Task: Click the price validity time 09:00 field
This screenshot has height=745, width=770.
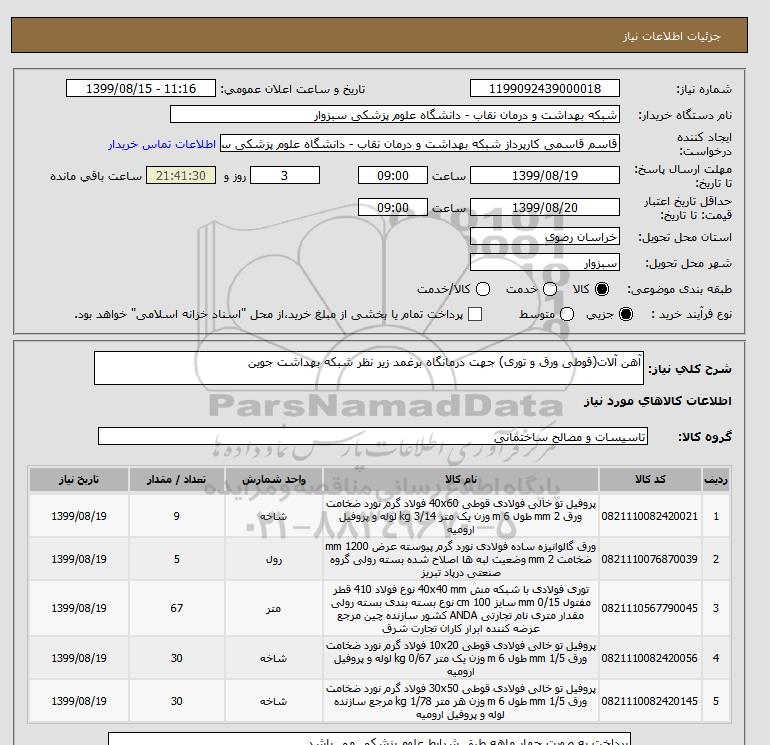Action: coord(393,207)
